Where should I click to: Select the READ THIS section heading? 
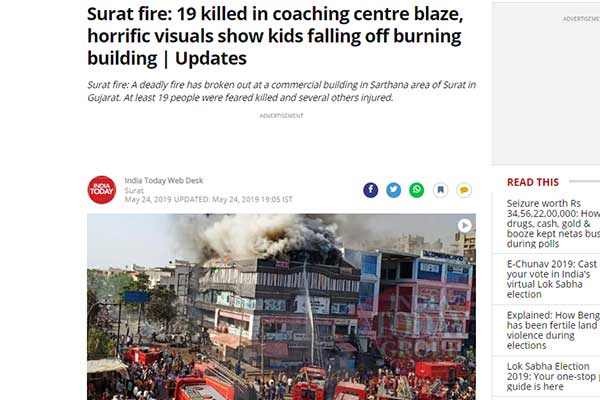533,182
